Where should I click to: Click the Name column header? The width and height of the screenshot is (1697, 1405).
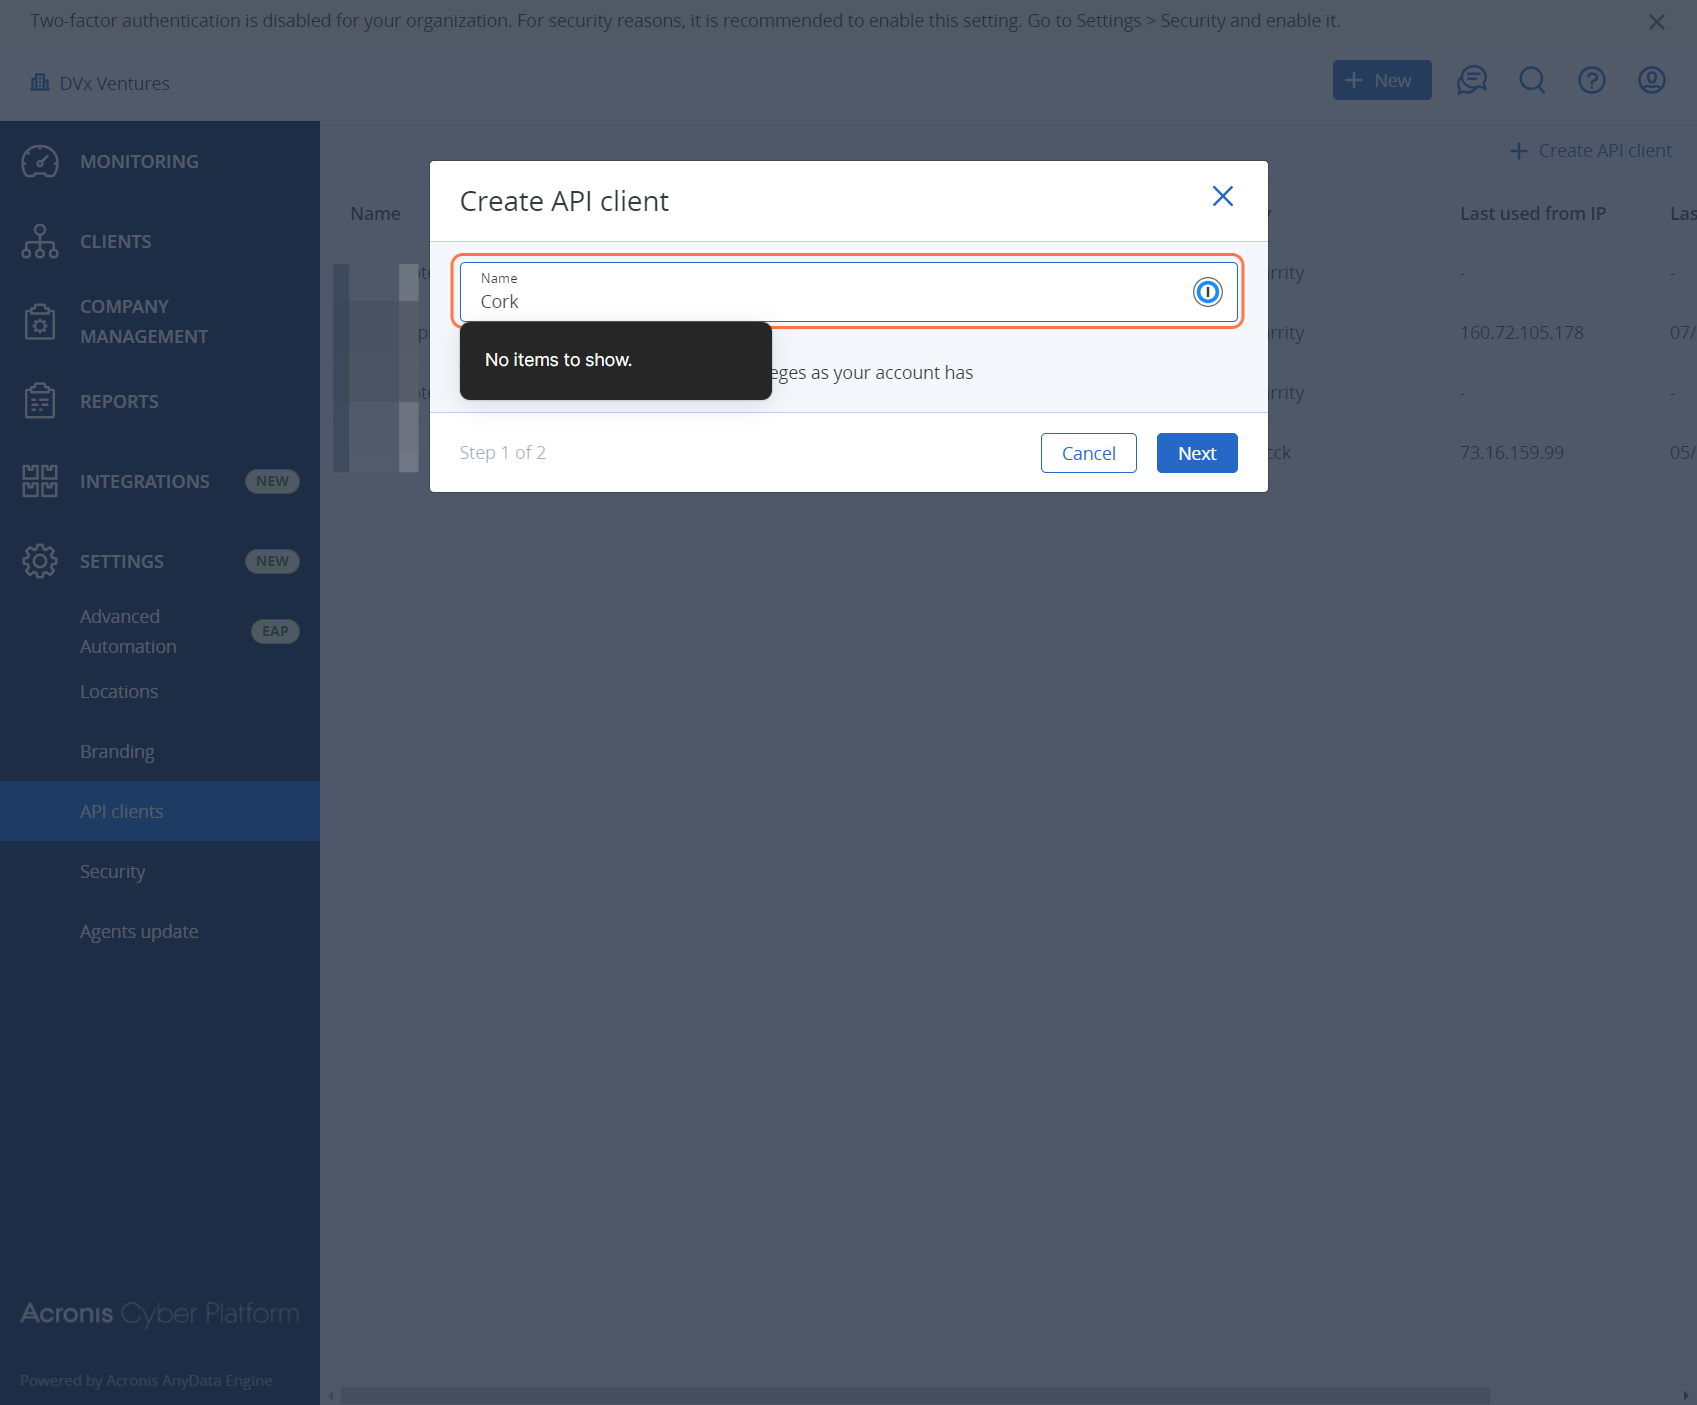pos(375,214)
